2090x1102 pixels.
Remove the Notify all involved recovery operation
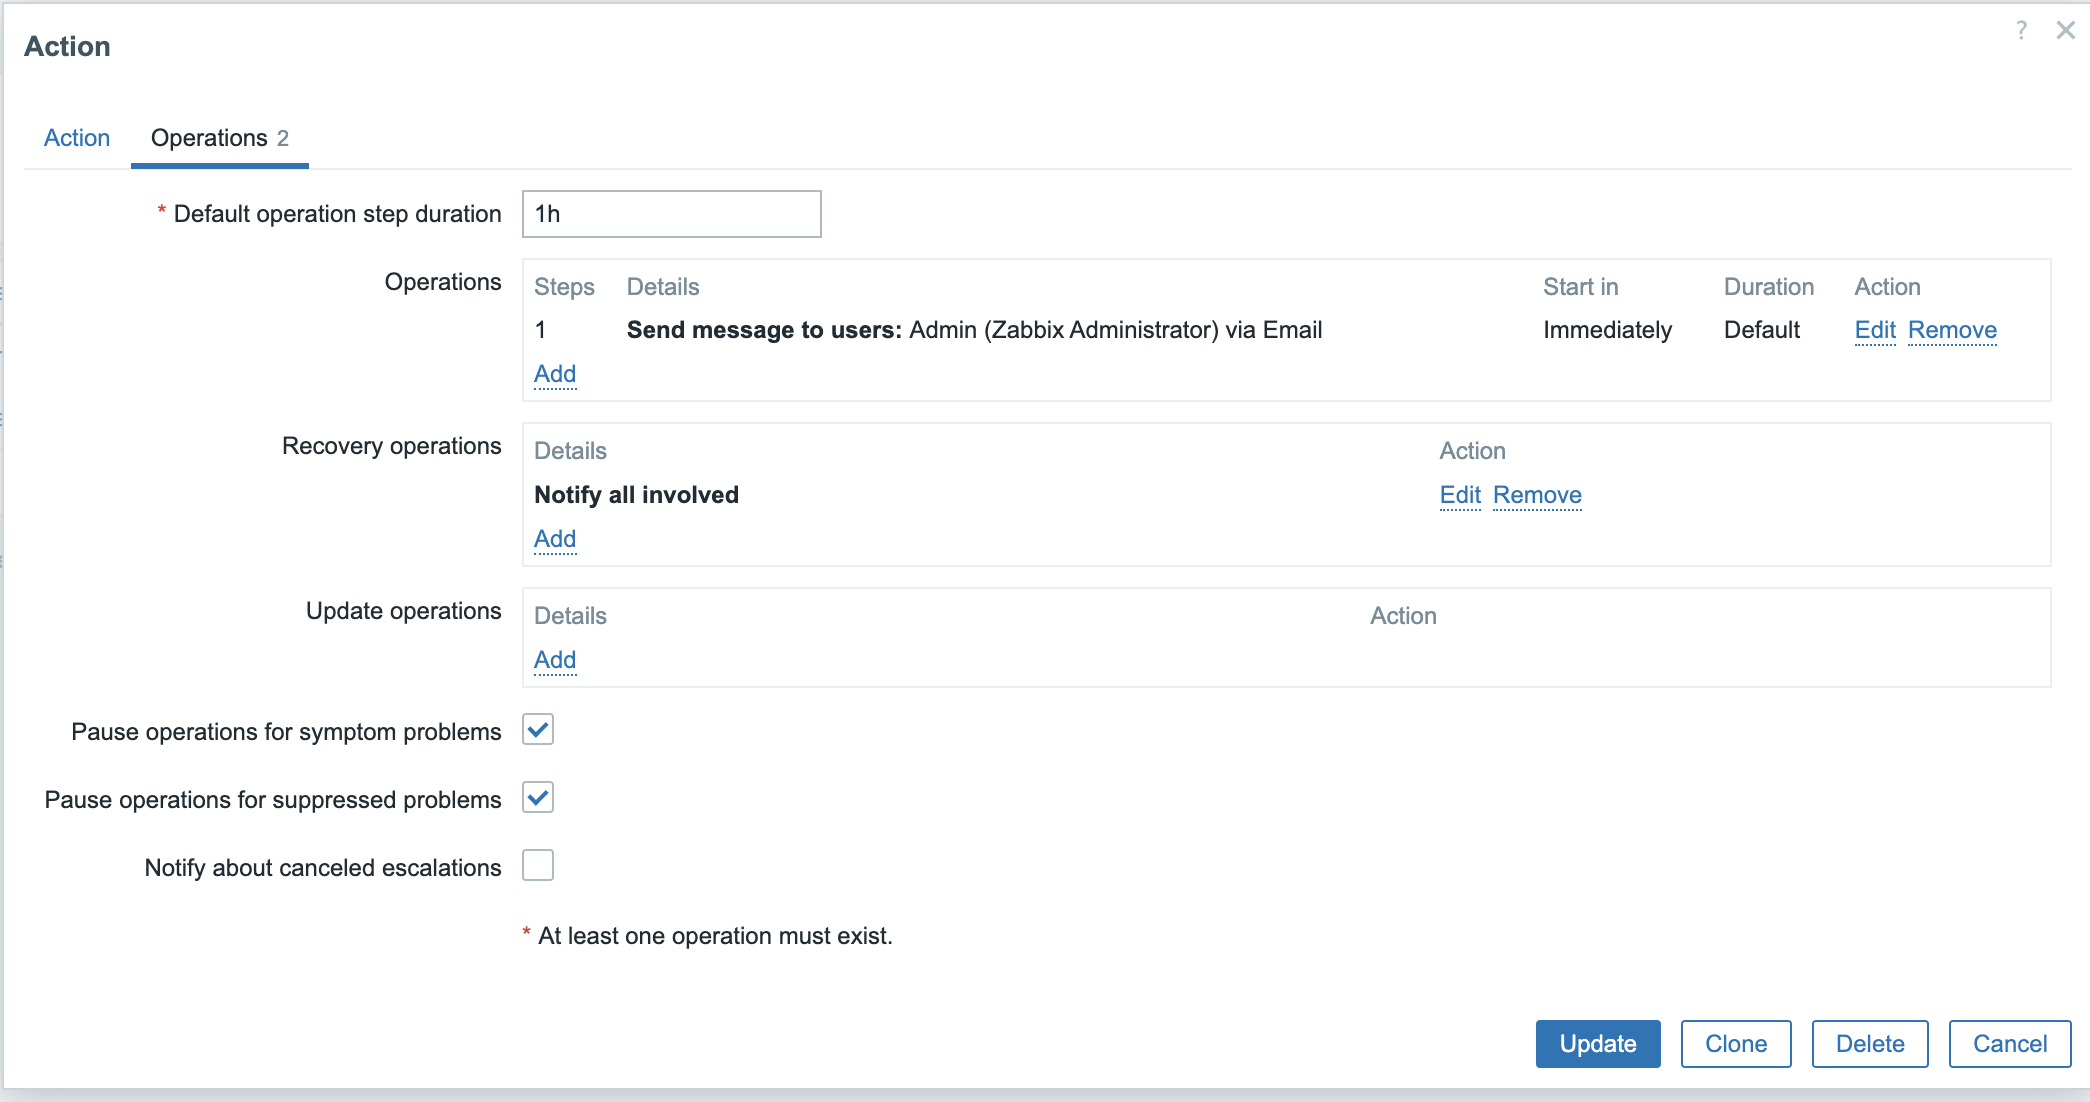pos(1537,495)
